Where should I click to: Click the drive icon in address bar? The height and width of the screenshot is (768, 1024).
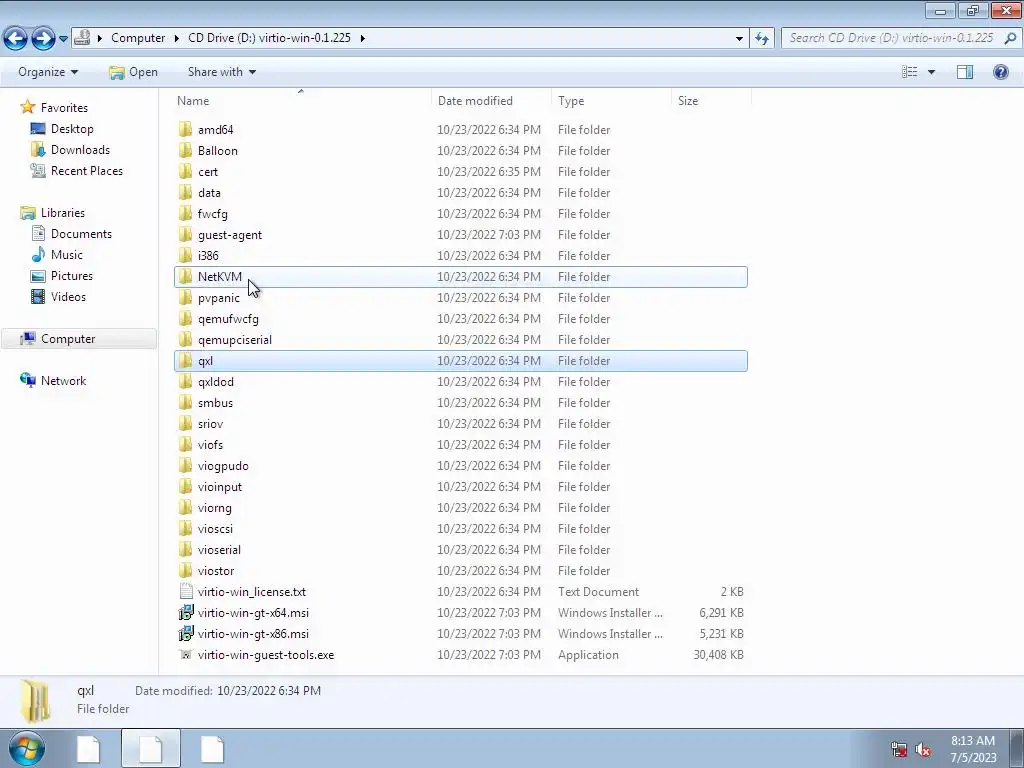[82, 38]
